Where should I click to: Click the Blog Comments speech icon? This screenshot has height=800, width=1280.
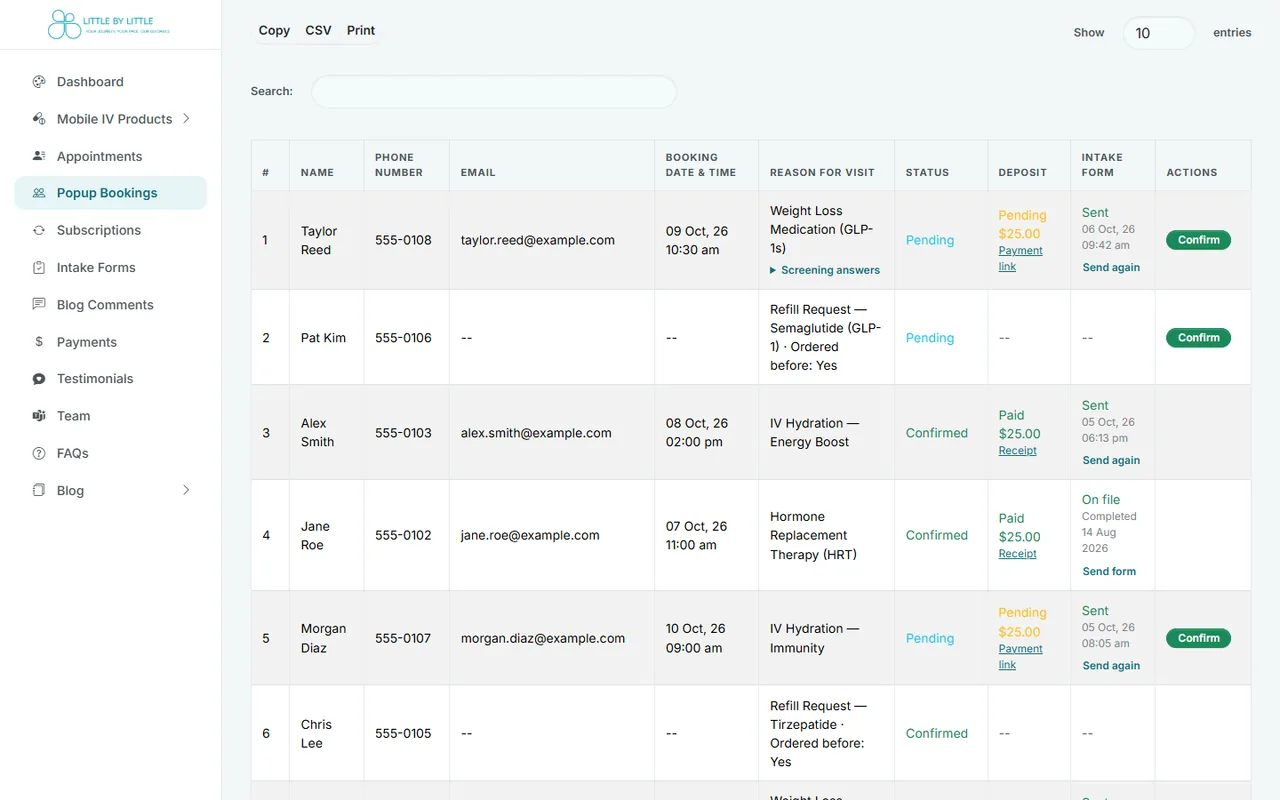[x=39, y=304]
